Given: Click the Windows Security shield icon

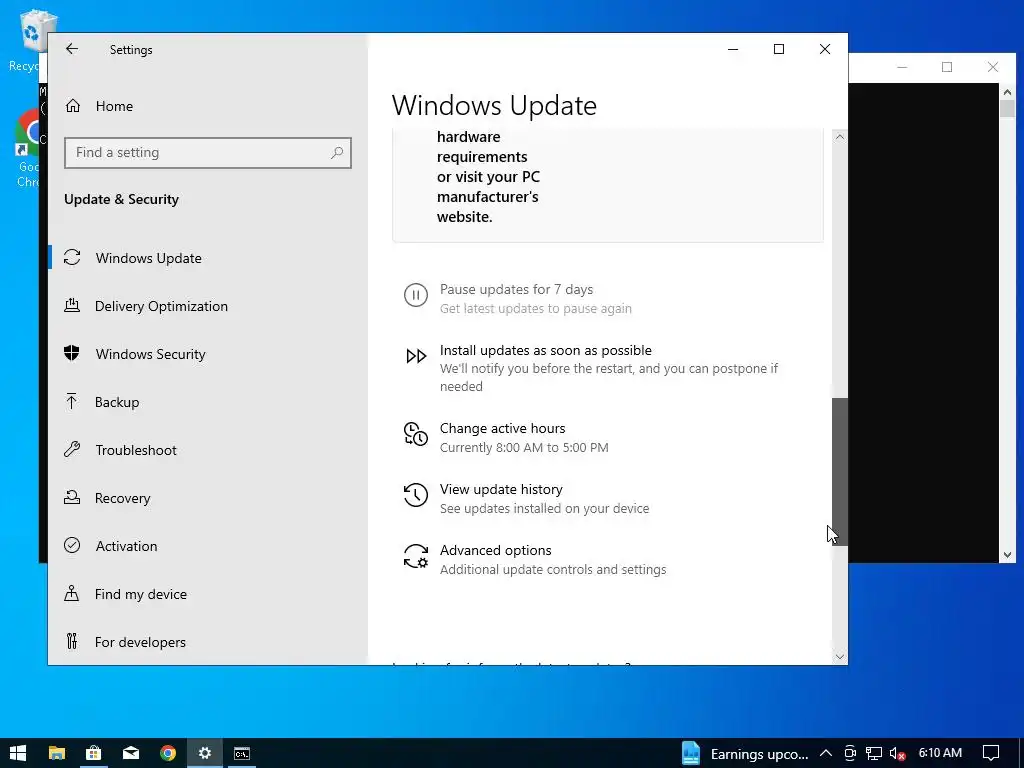Looking at the screenshot, I should (x=72, y=353).
